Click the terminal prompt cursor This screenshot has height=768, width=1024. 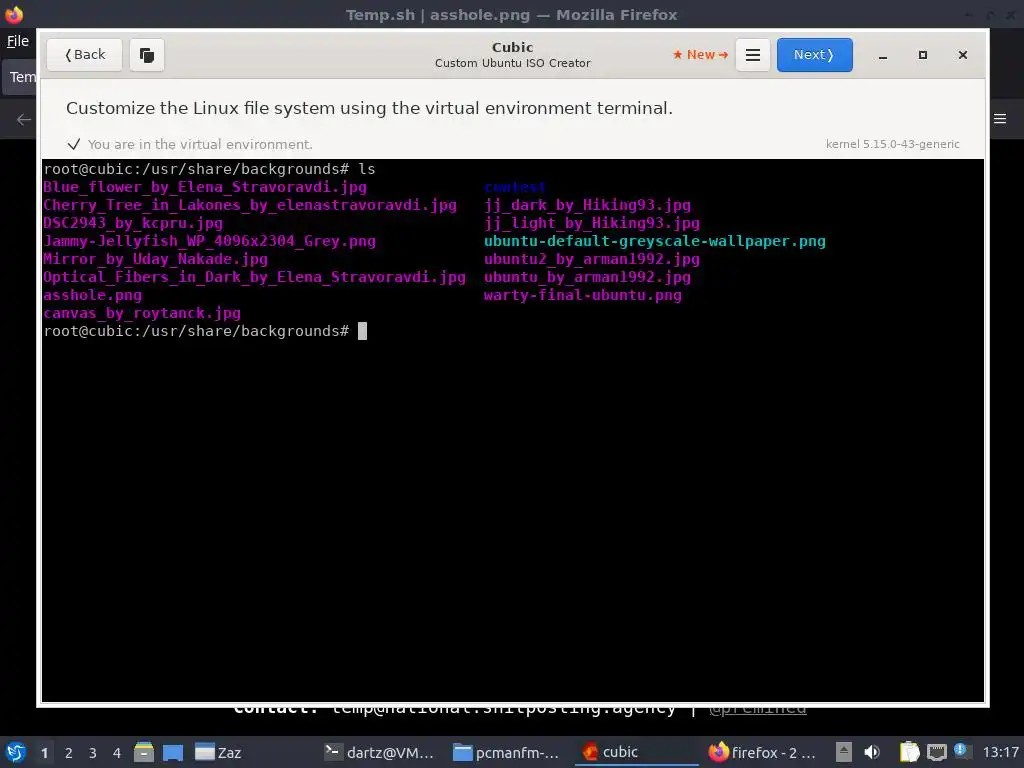(x=362, y=331)
